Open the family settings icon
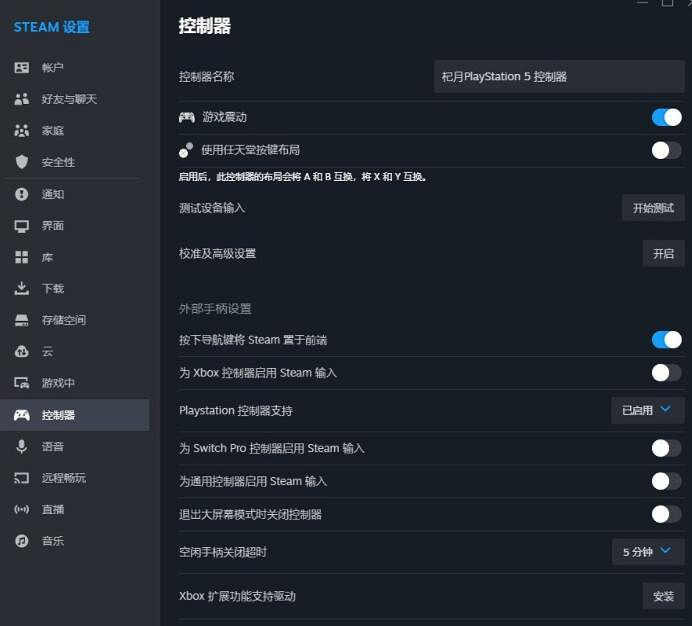Image resolution: width=692 pixels, height=626 pixels. (22, 131)
